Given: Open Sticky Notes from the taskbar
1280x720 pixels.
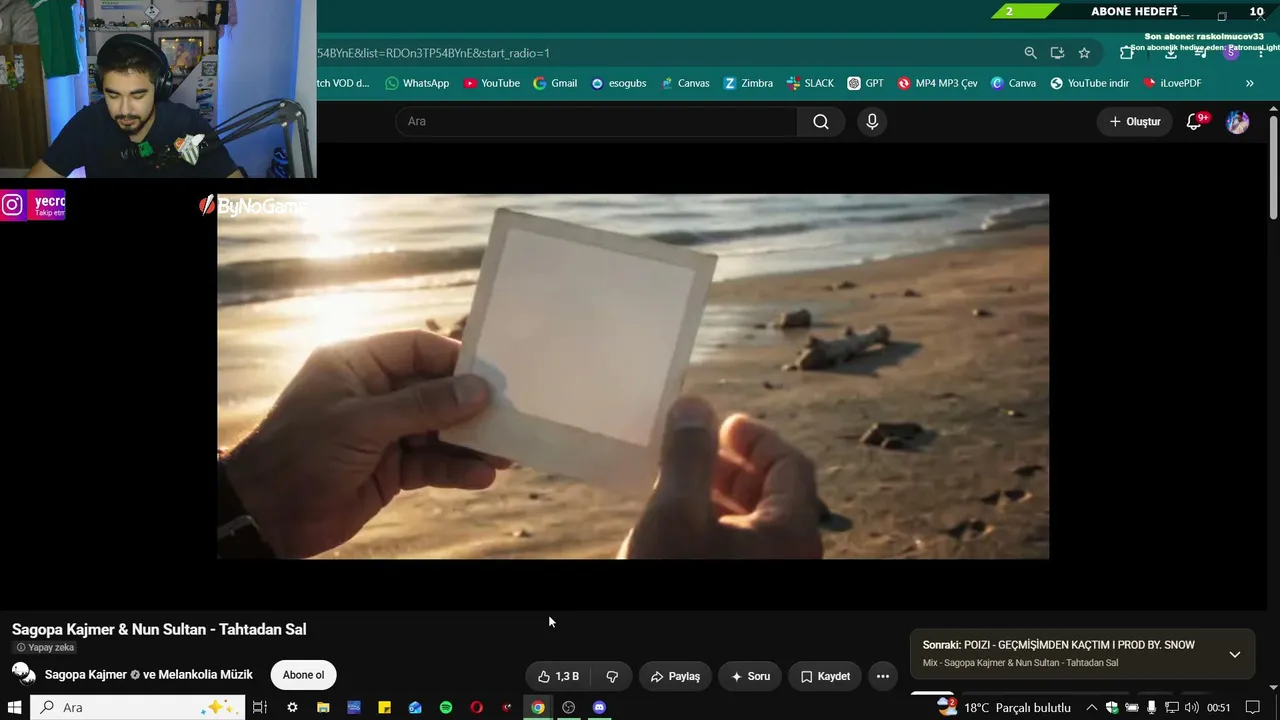Looking at the screenshot, I should tap(384, 707).
